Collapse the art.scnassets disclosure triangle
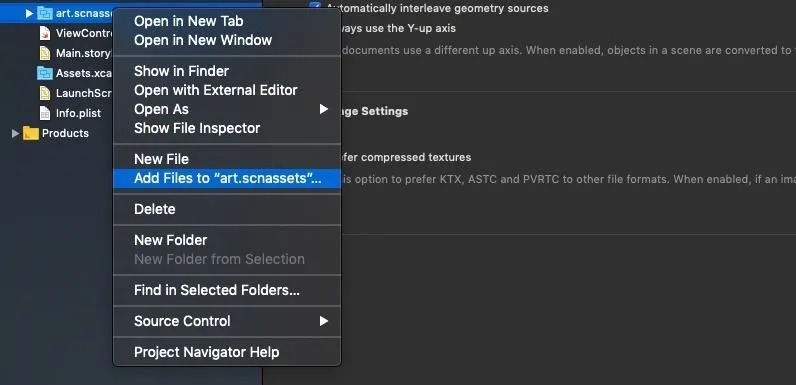The width and height of the screenshot is (796, 385). click(29, 13)
